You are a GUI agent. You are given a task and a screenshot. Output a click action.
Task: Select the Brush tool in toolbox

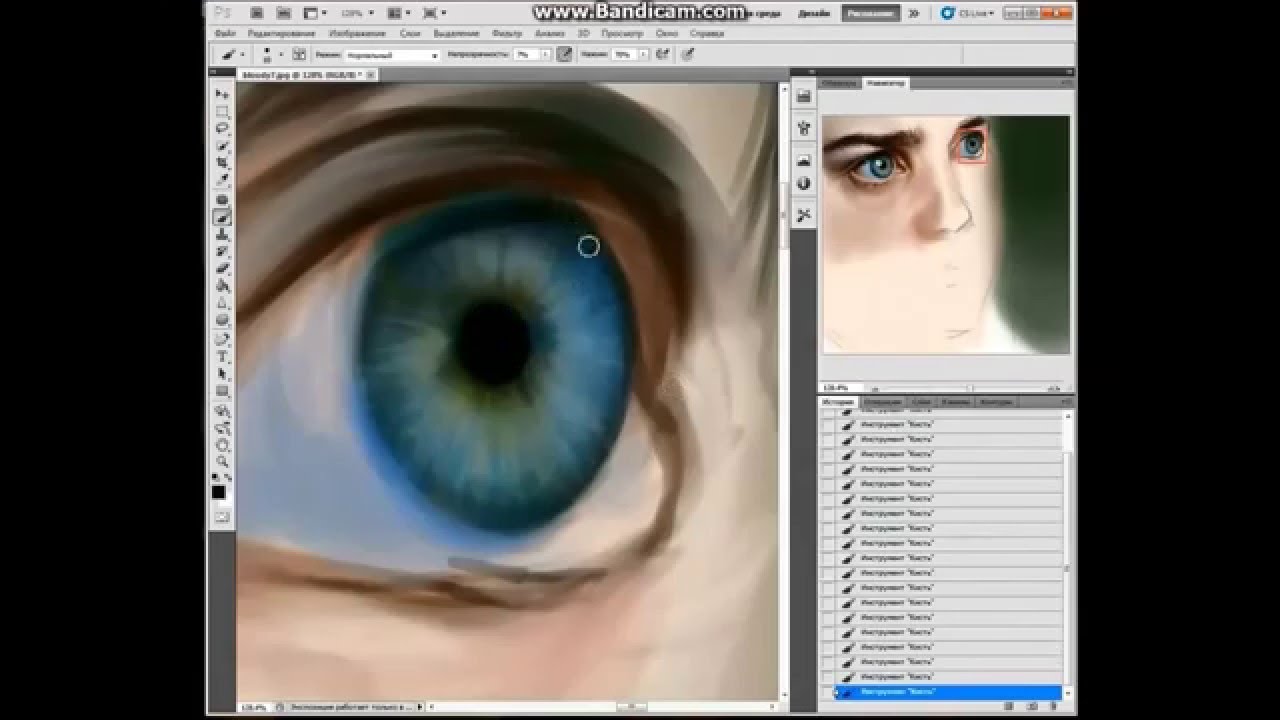coord(222,217)
